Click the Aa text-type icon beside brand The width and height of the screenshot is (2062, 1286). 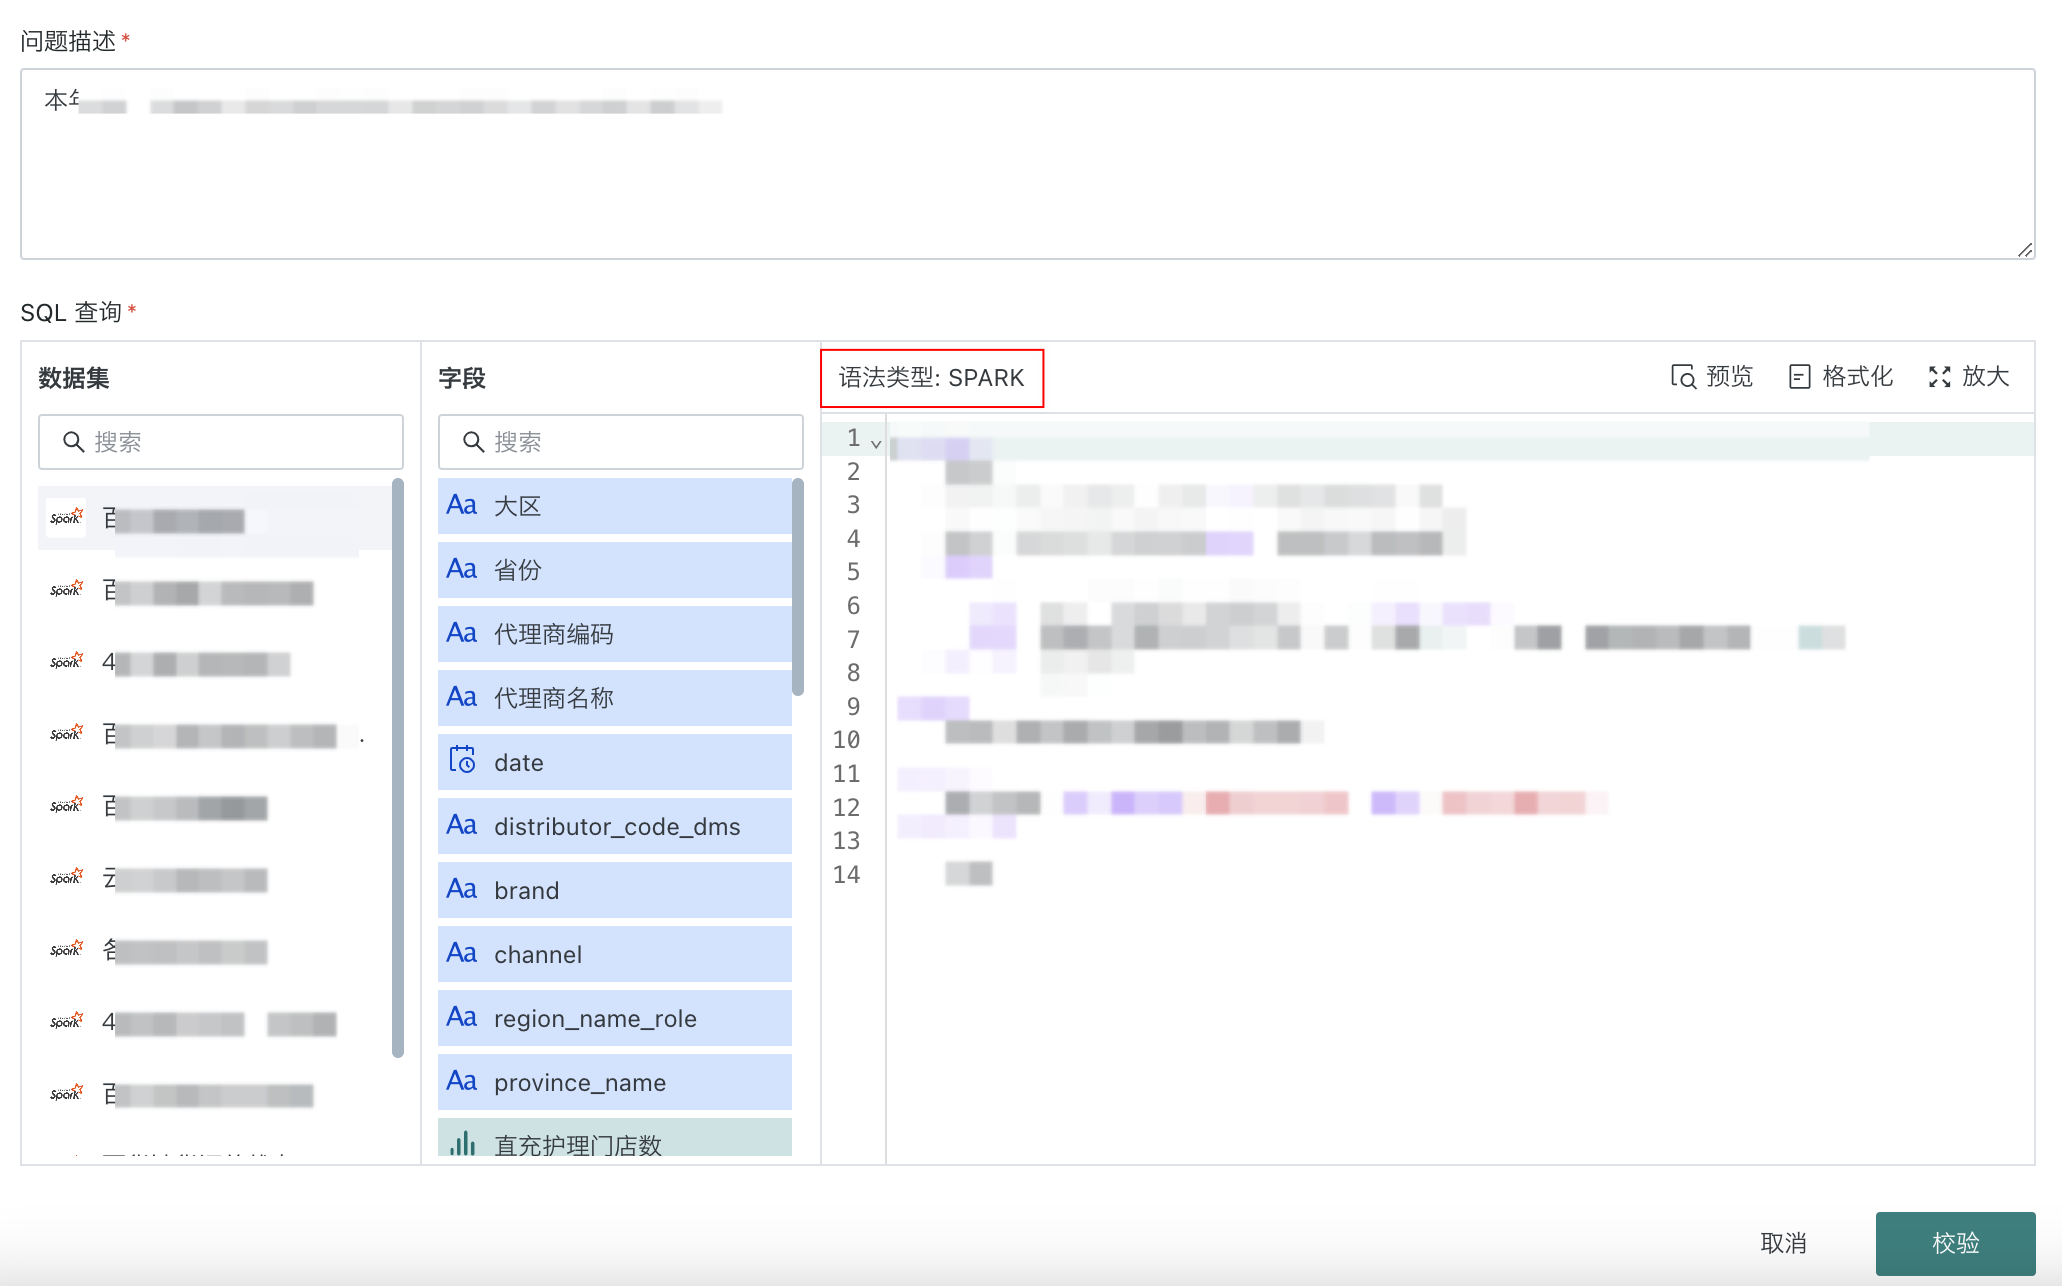tap(462, 889)
